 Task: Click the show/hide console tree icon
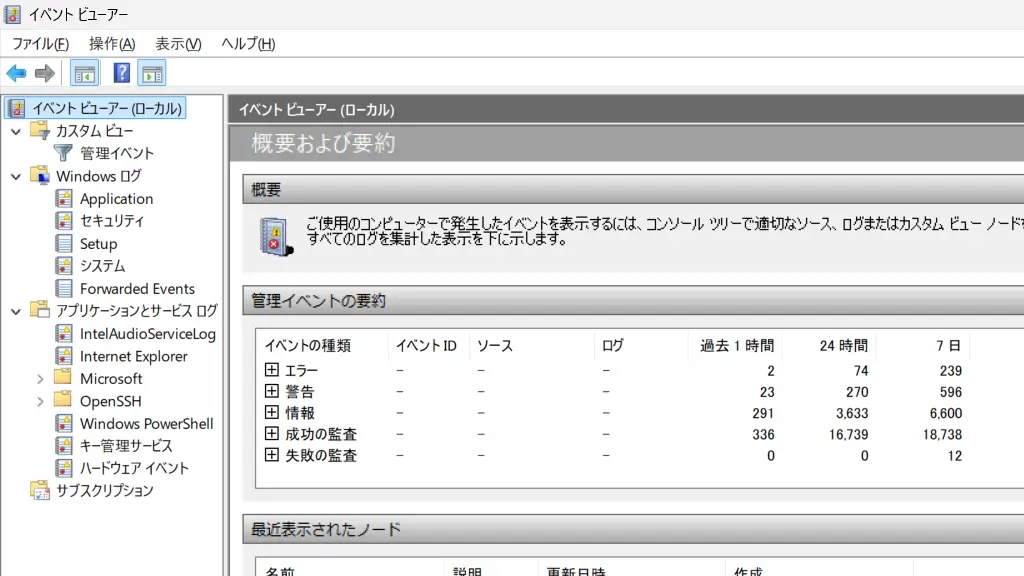[x=85, y=73]
